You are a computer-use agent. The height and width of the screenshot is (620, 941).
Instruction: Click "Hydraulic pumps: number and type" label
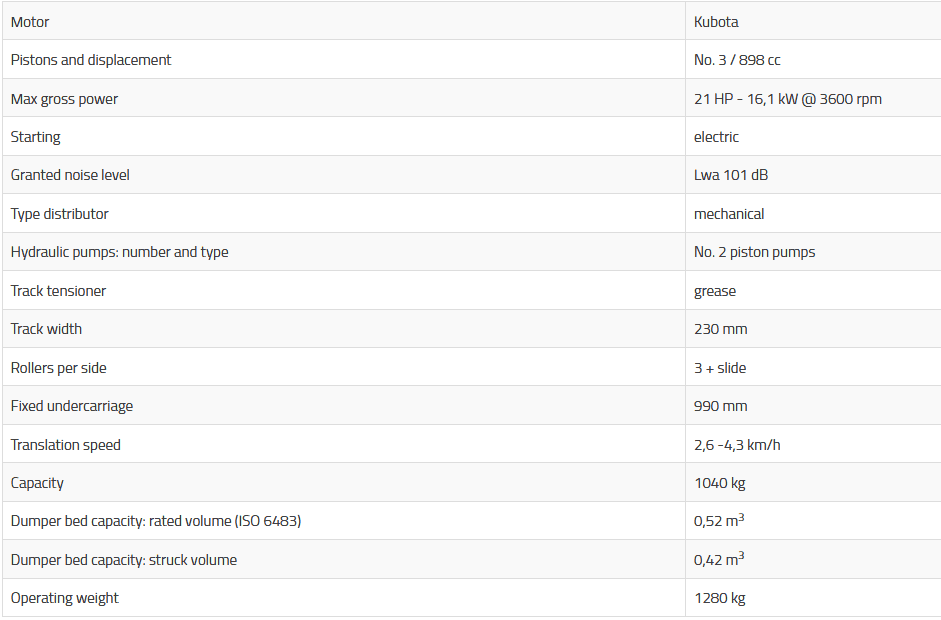point(120,252)
